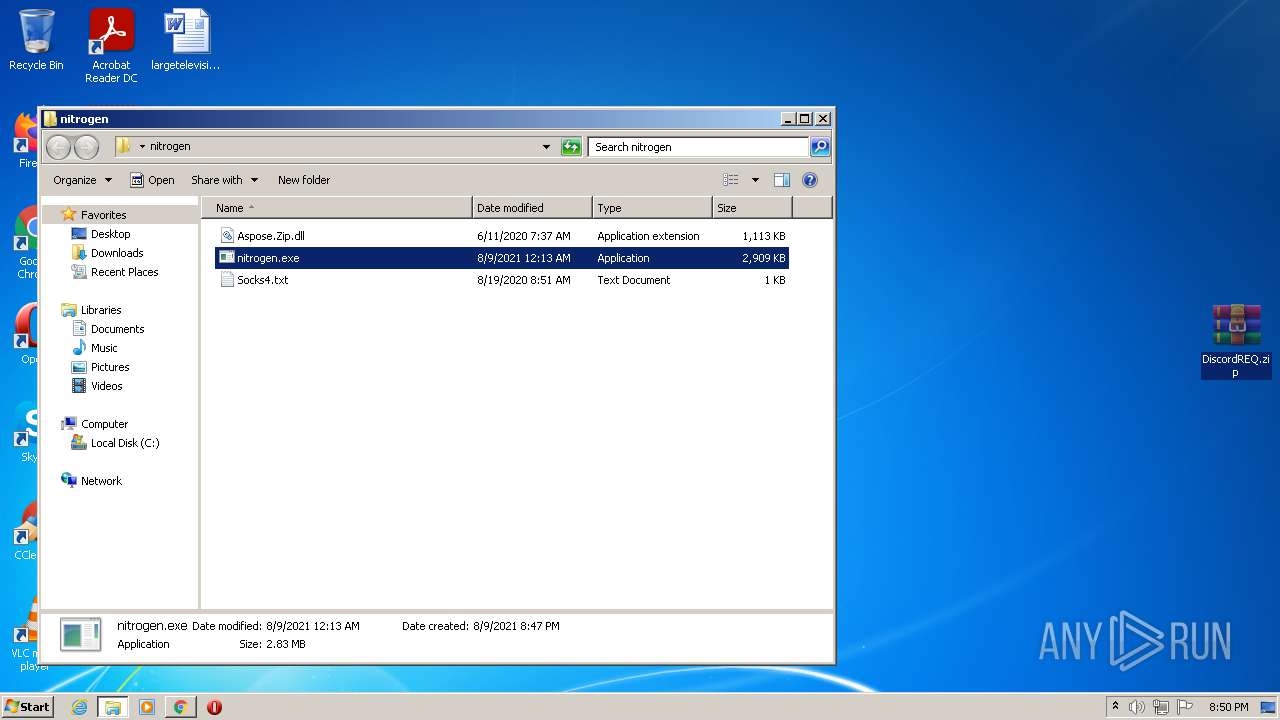
Task: Select the DiscordREQ.zip archive on the desktop
Action: [1236, 341]
